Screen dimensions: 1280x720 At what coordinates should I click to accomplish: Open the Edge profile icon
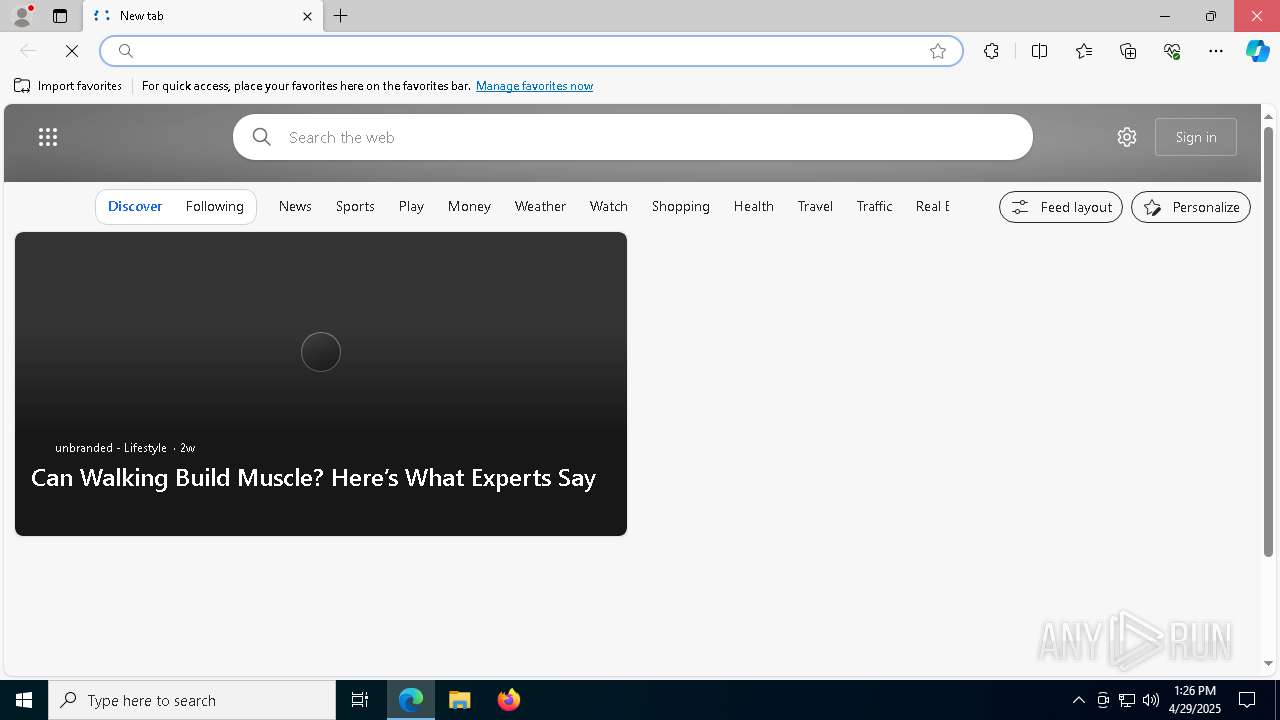pos(21,16)
